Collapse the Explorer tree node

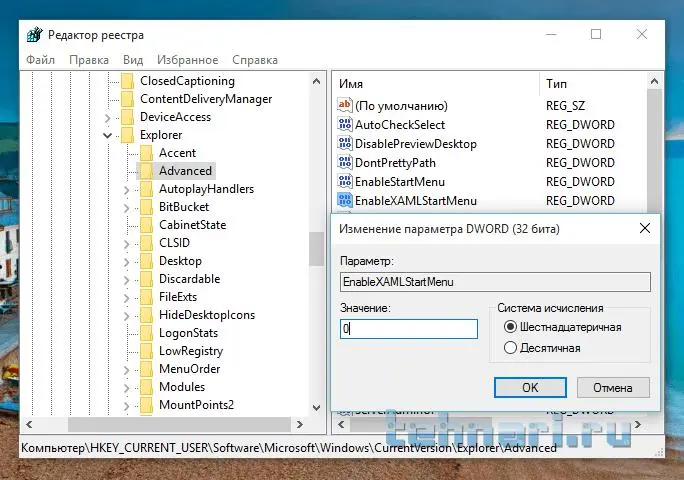pyautogui.click(x=107, y=135)
